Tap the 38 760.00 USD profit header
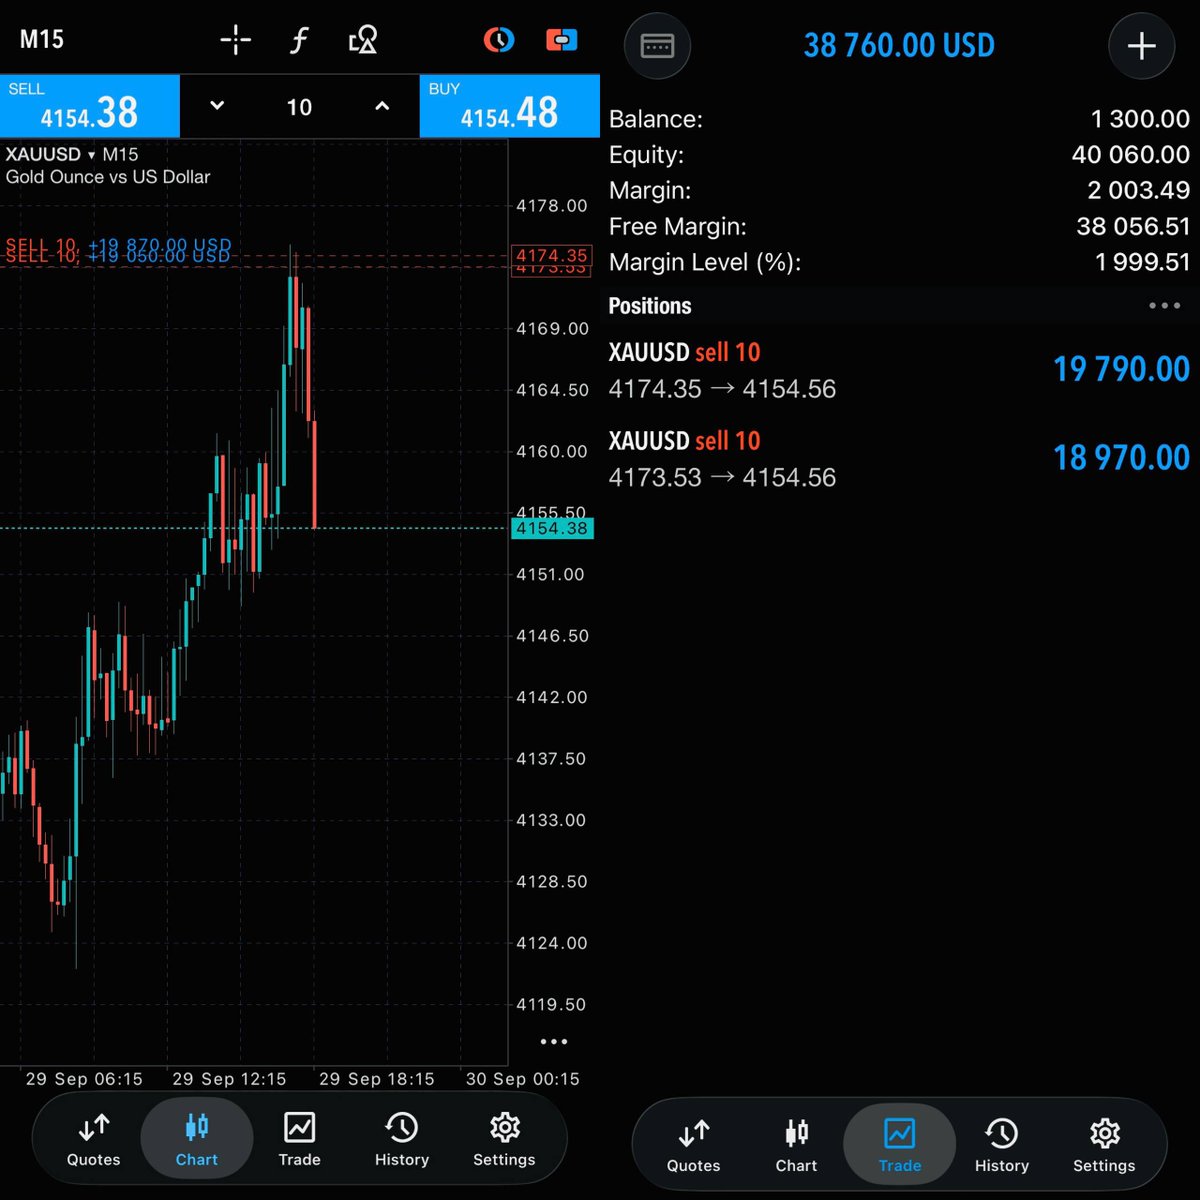This screenshot has height=1200, width=1200. (x=899, y=45)
